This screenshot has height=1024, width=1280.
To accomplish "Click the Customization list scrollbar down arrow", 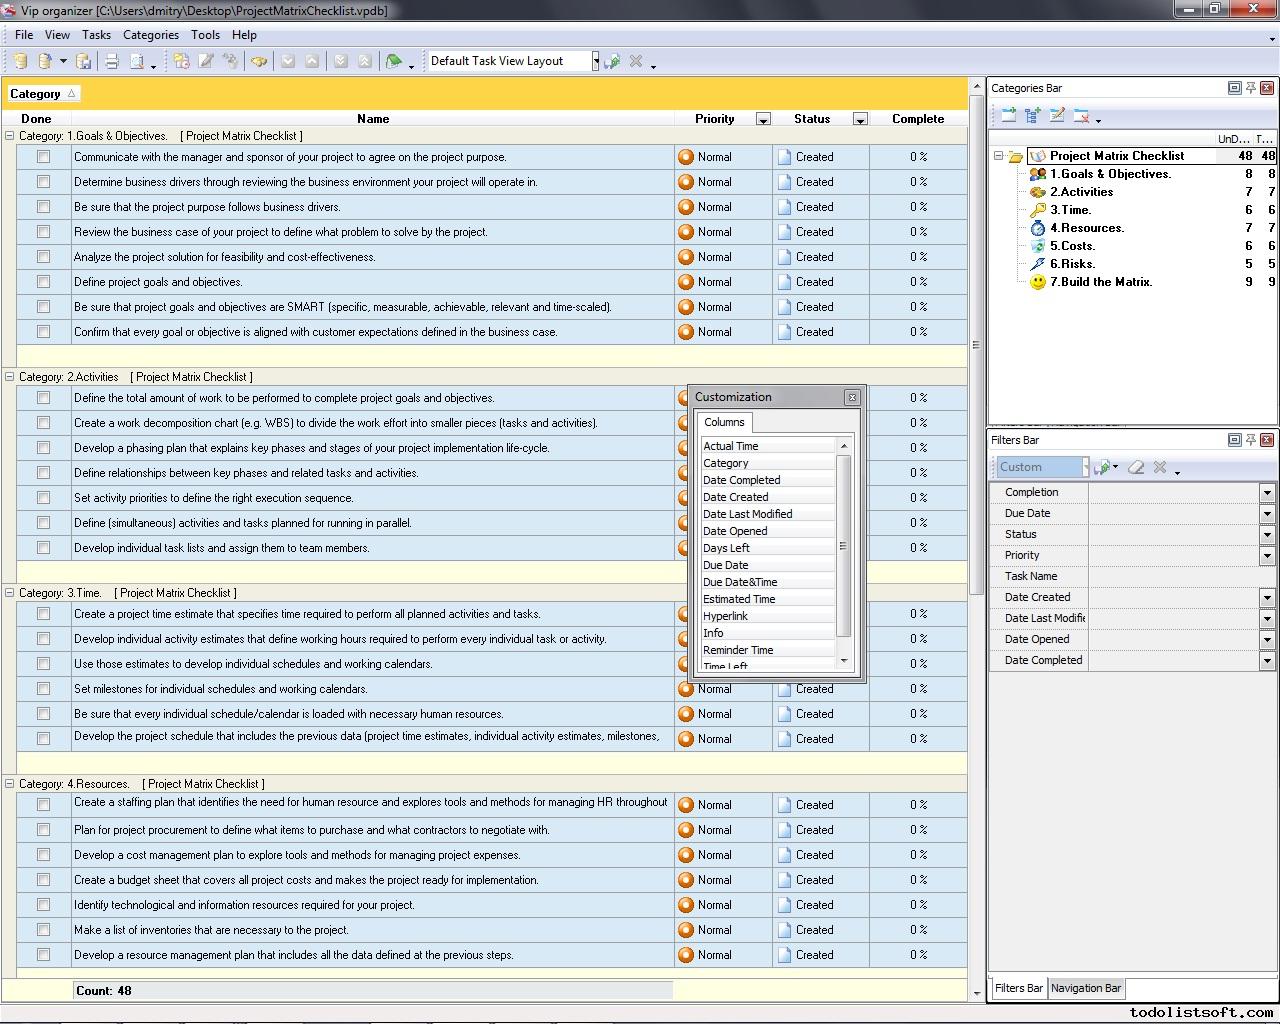I will pyautogui.click(x=843, y=660).
